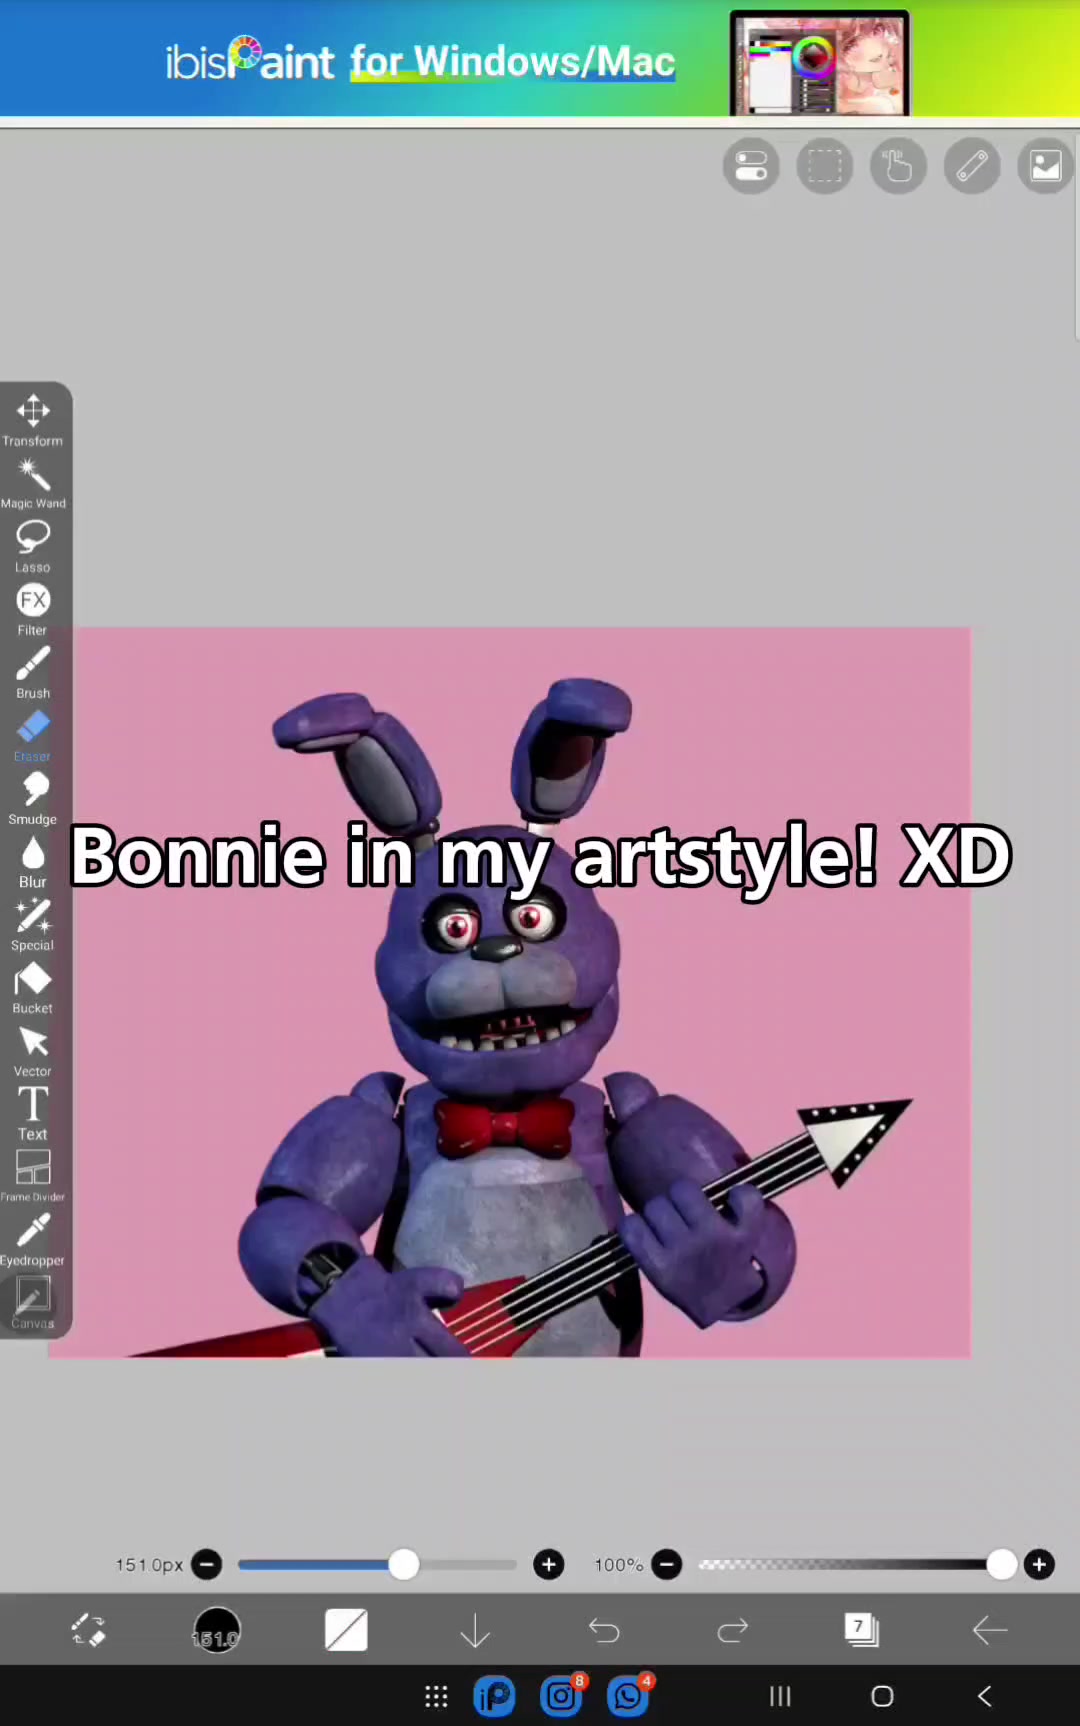Decrease opacity with minus button
1080x1726 pixels.
[667, 1564]
